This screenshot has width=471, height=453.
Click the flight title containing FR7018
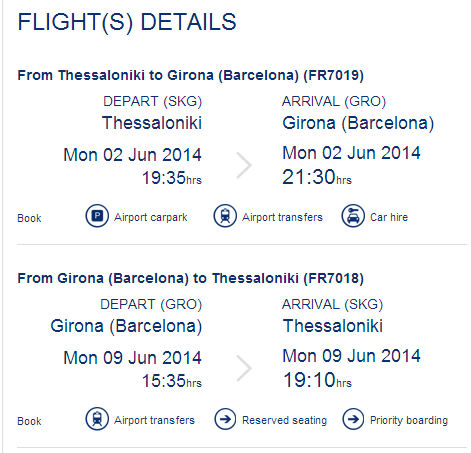(x=190, y=278)
